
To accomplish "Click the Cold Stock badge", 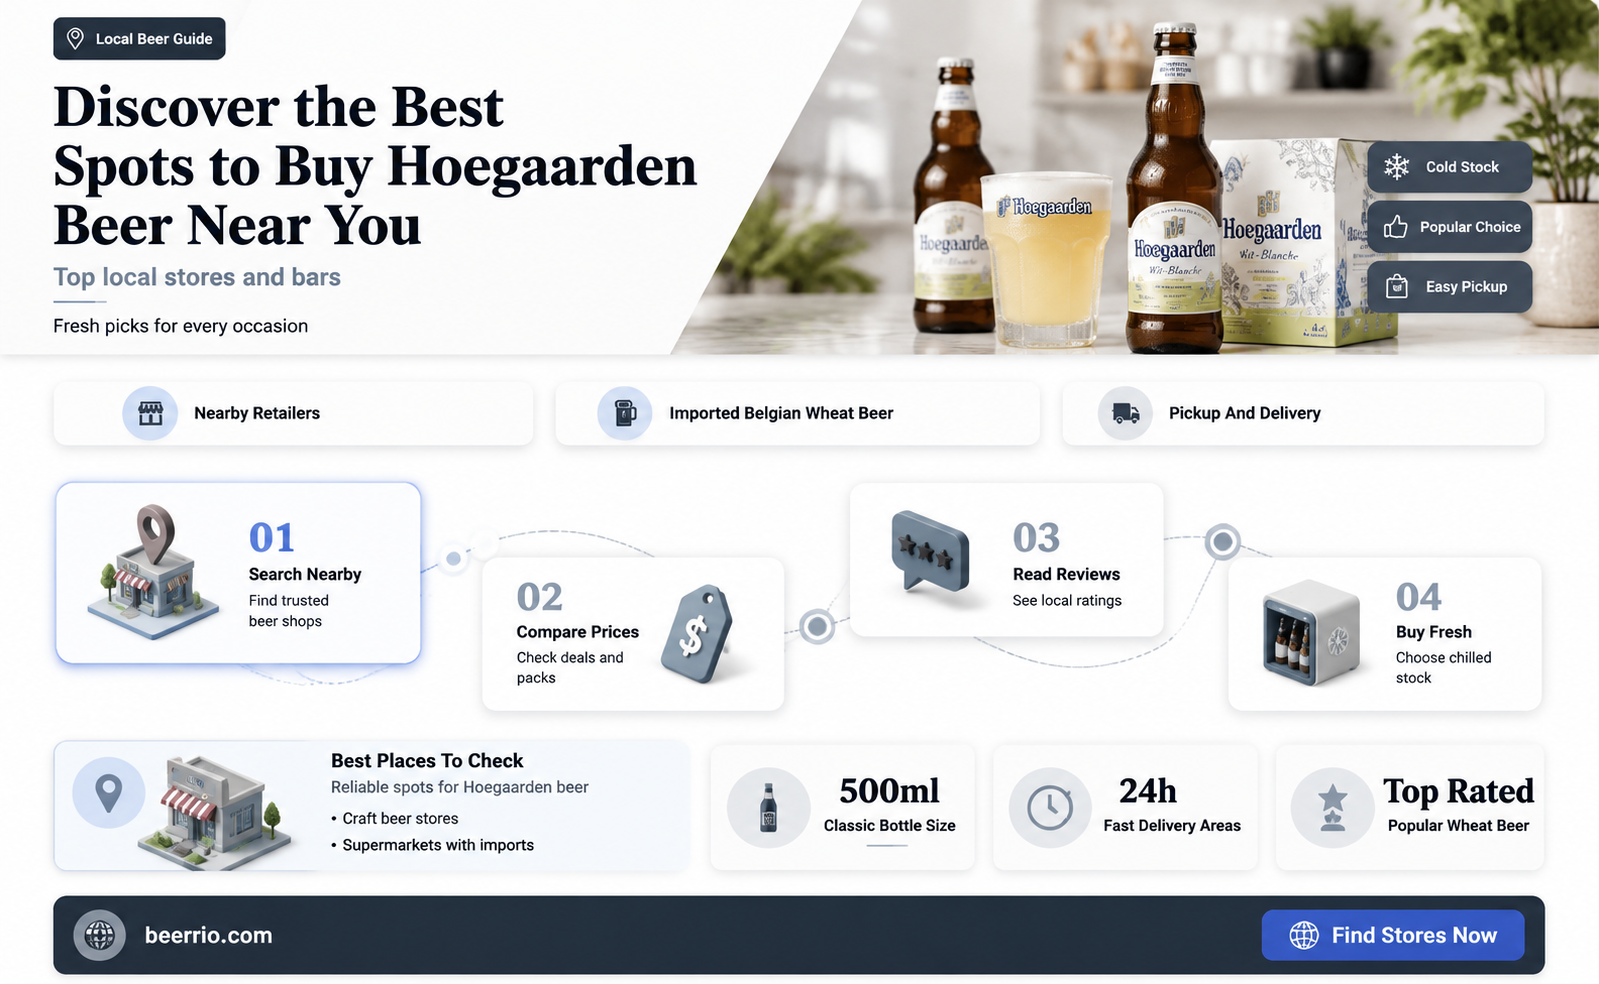I will coord(1450,167).
